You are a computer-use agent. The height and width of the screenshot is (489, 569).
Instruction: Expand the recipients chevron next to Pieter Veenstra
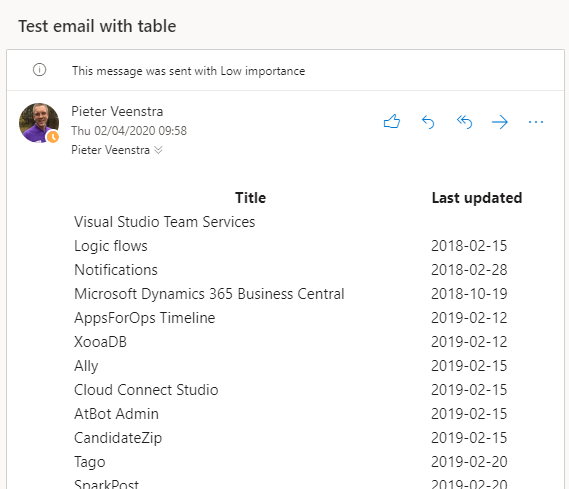[158, 150]
